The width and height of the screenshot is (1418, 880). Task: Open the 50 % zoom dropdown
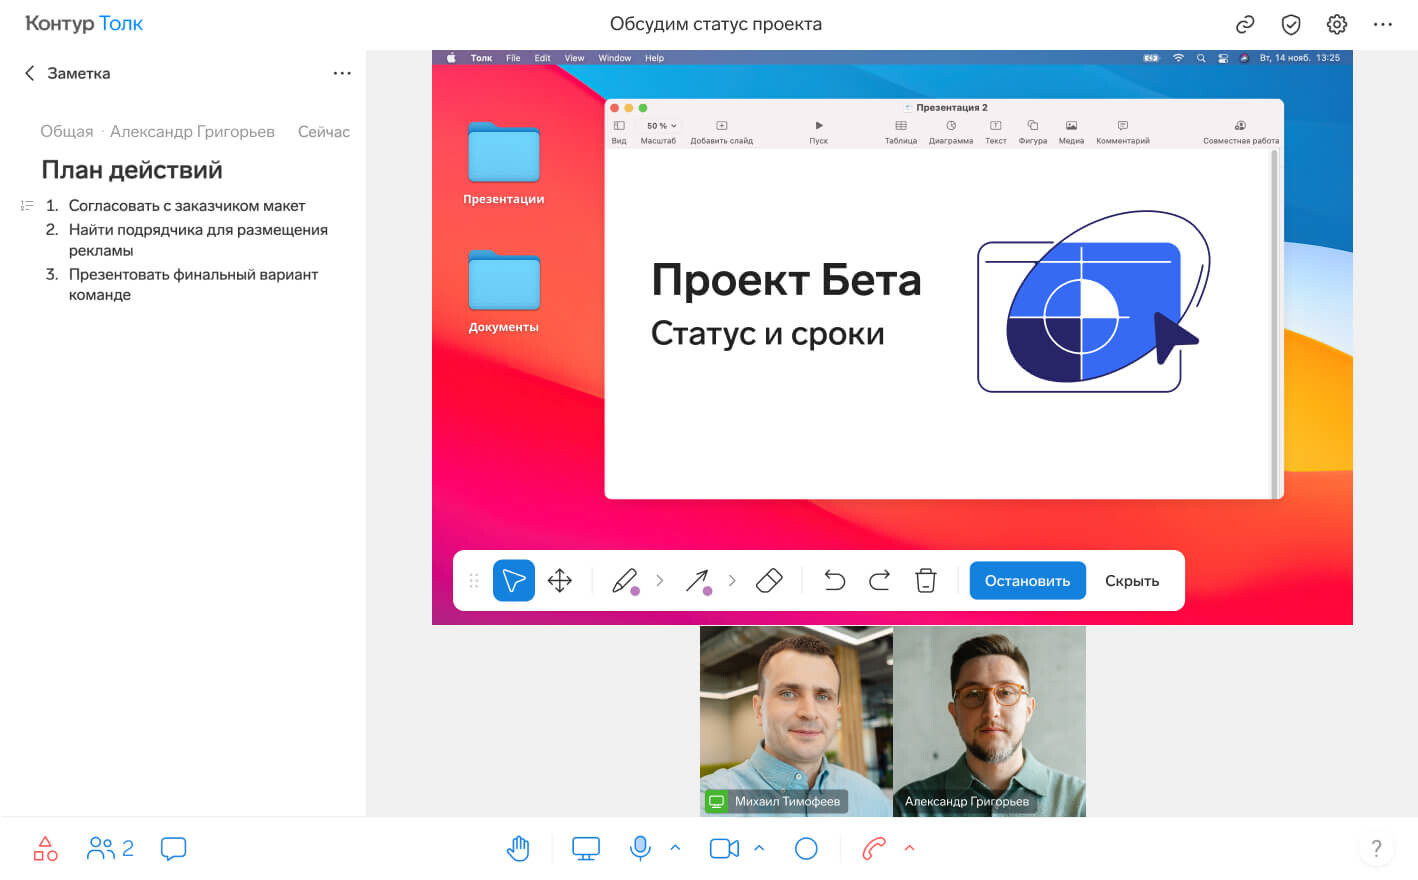pyautogui.click(x=660, y=126)
